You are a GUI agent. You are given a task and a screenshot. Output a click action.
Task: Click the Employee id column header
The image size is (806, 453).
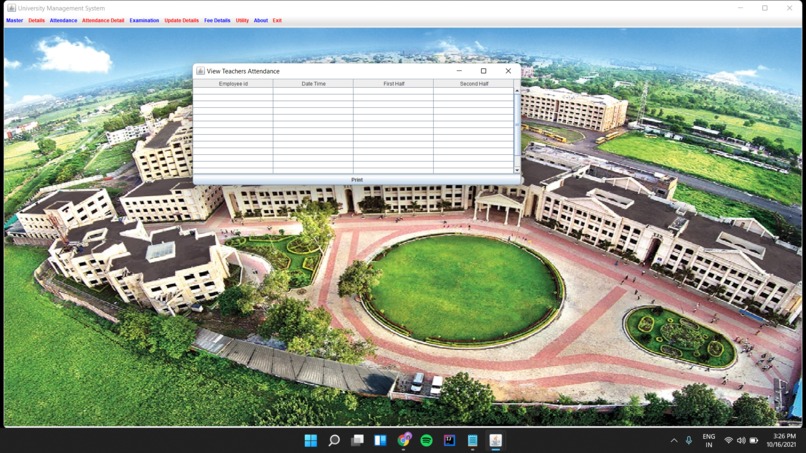(233, 83)
